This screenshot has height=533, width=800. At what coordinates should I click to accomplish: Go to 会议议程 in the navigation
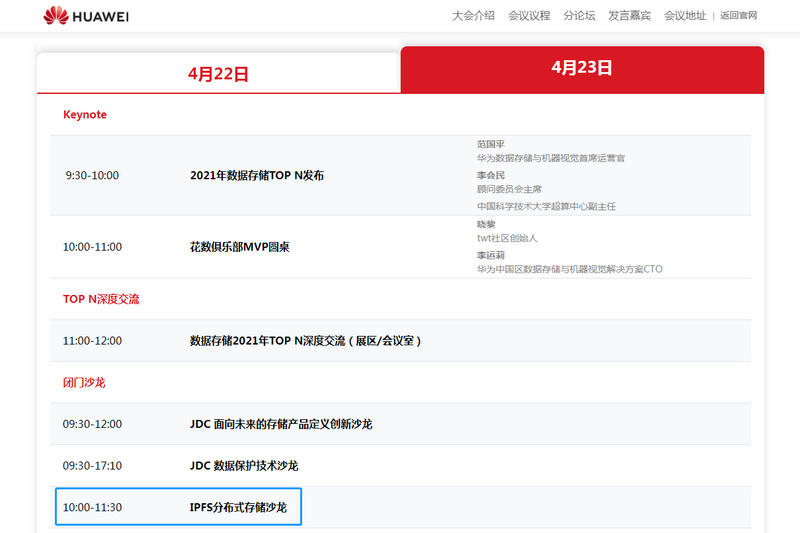[x=529, y=16]
